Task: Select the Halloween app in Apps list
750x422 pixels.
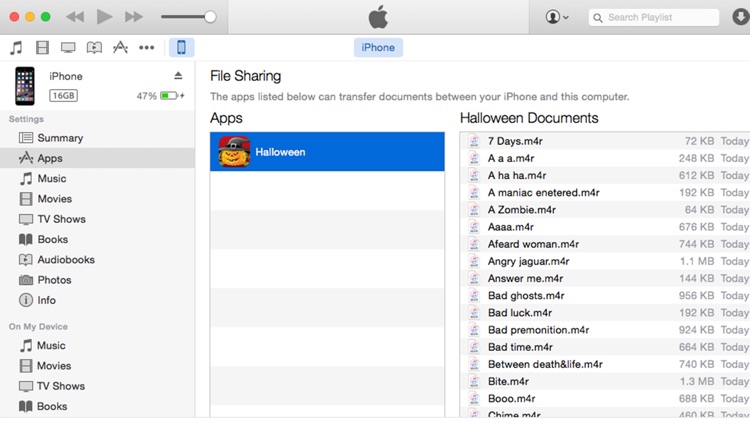Action: coord(327,152)
